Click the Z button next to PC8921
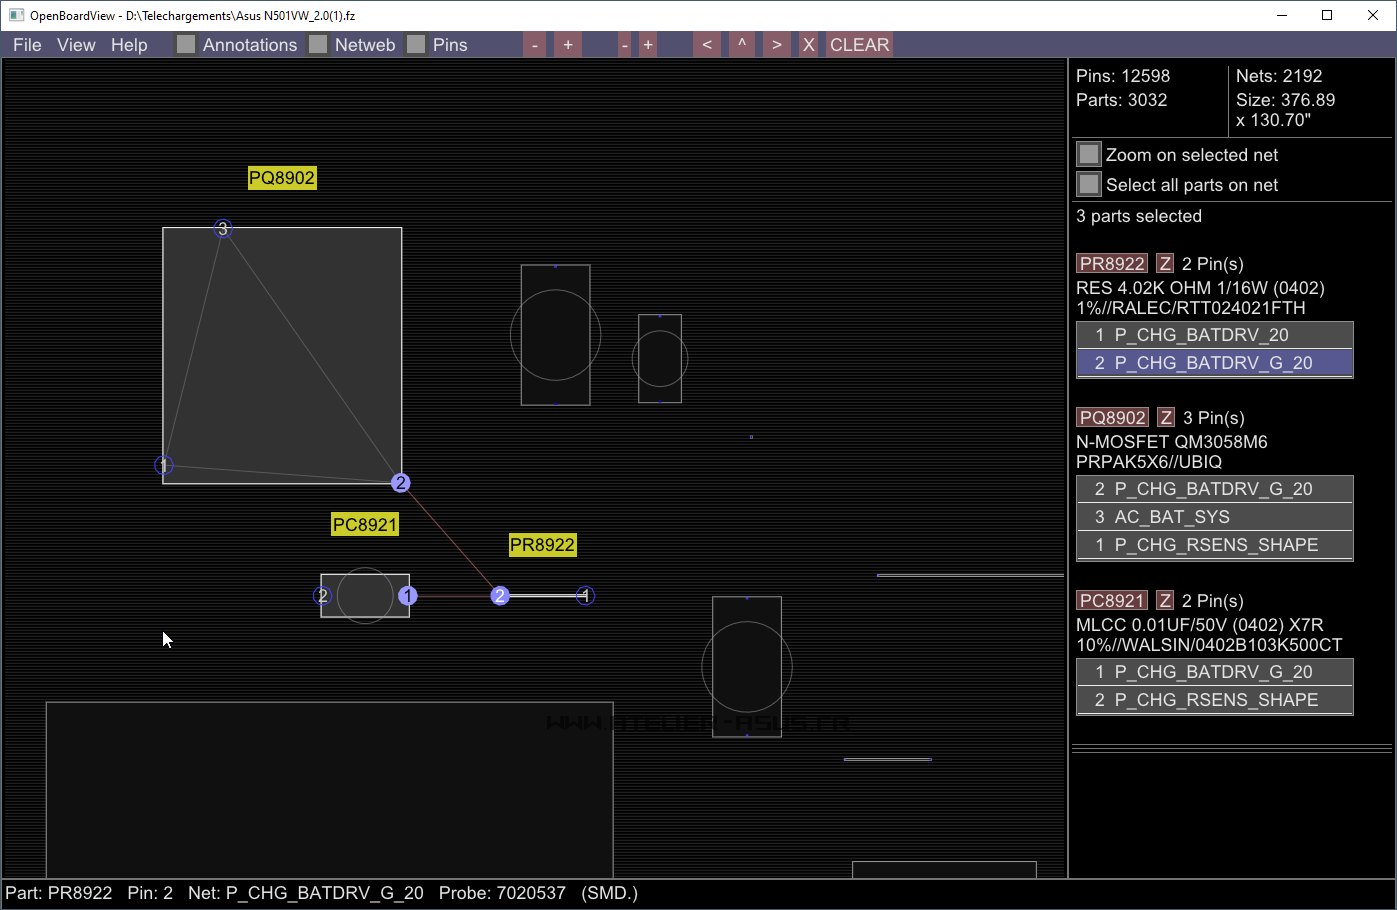 click(x=1165, y=601)
